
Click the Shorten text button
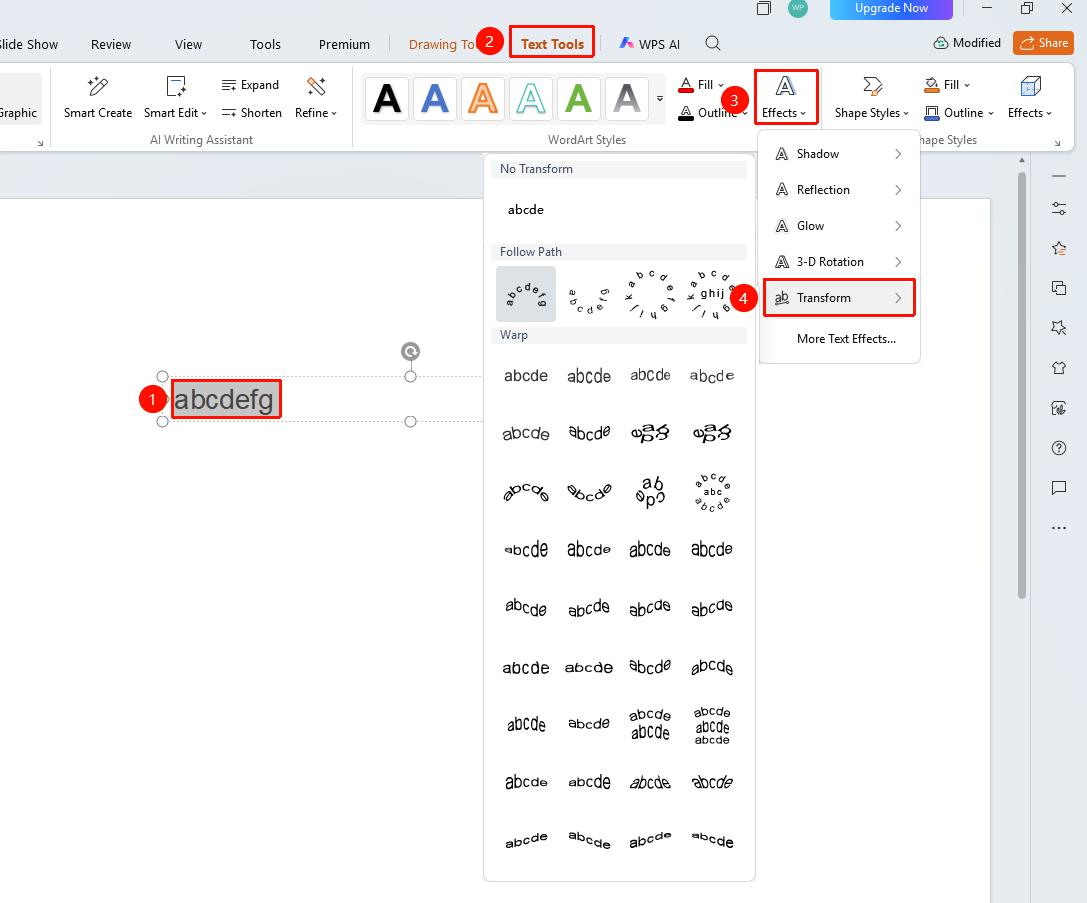251,113
